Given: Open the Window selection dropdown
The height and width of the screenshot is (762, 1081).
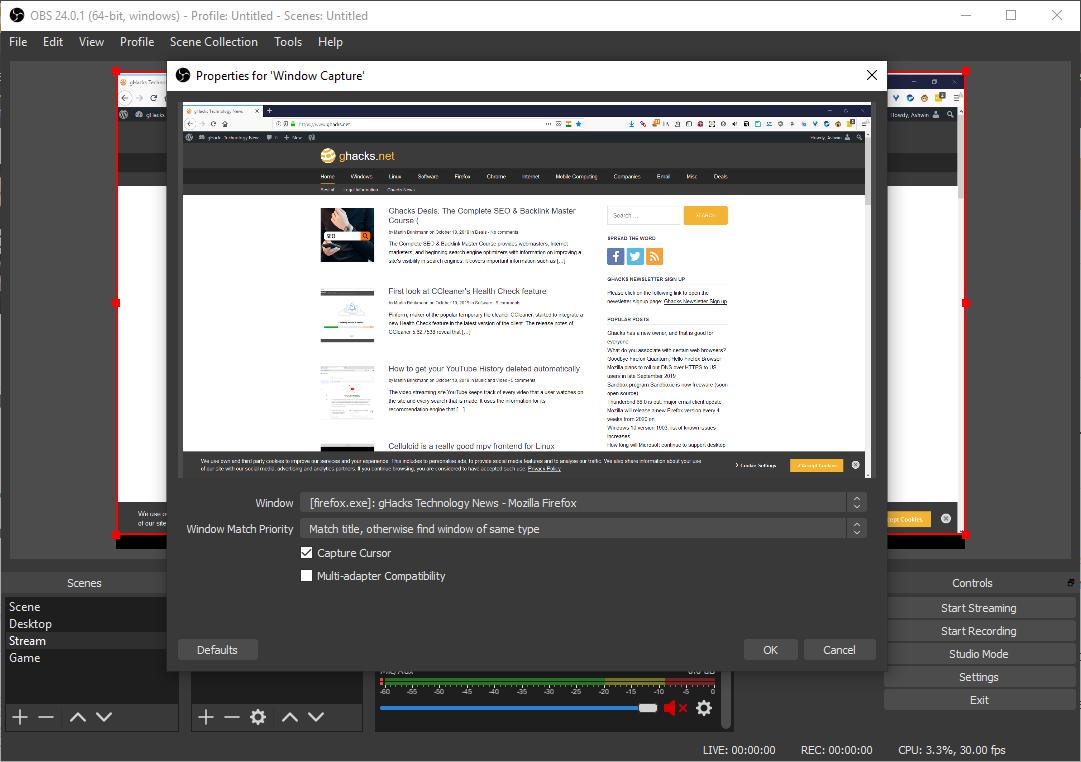Looking at the screenshot, I should click(x=583, y=503).
